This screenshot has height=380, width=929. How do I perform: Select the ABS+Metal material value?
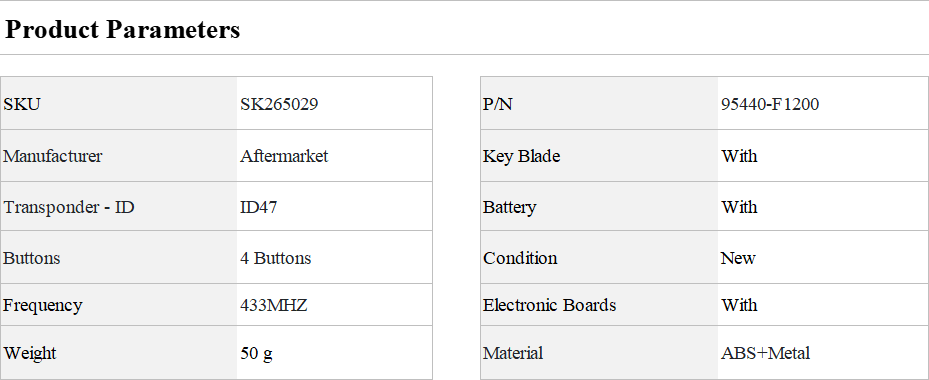click(765, 353)
